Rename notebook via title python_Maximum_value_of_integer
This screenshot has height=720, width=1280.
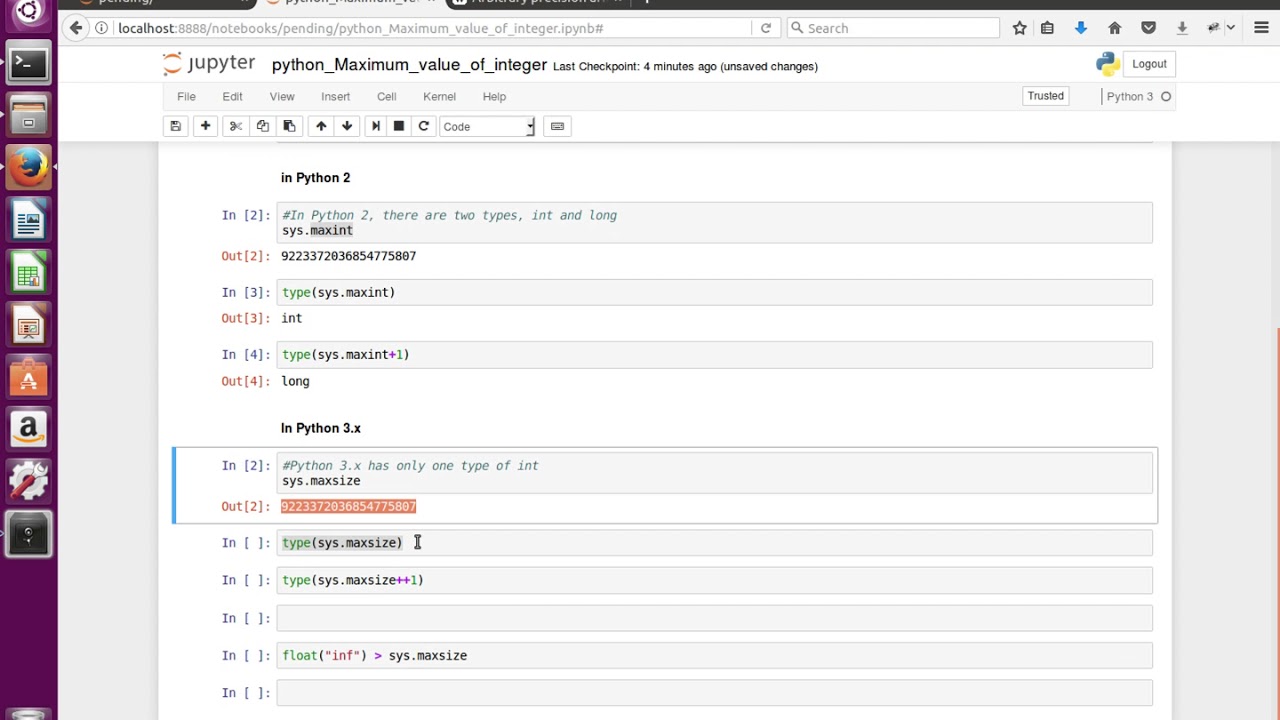click(x=409, y=65)
